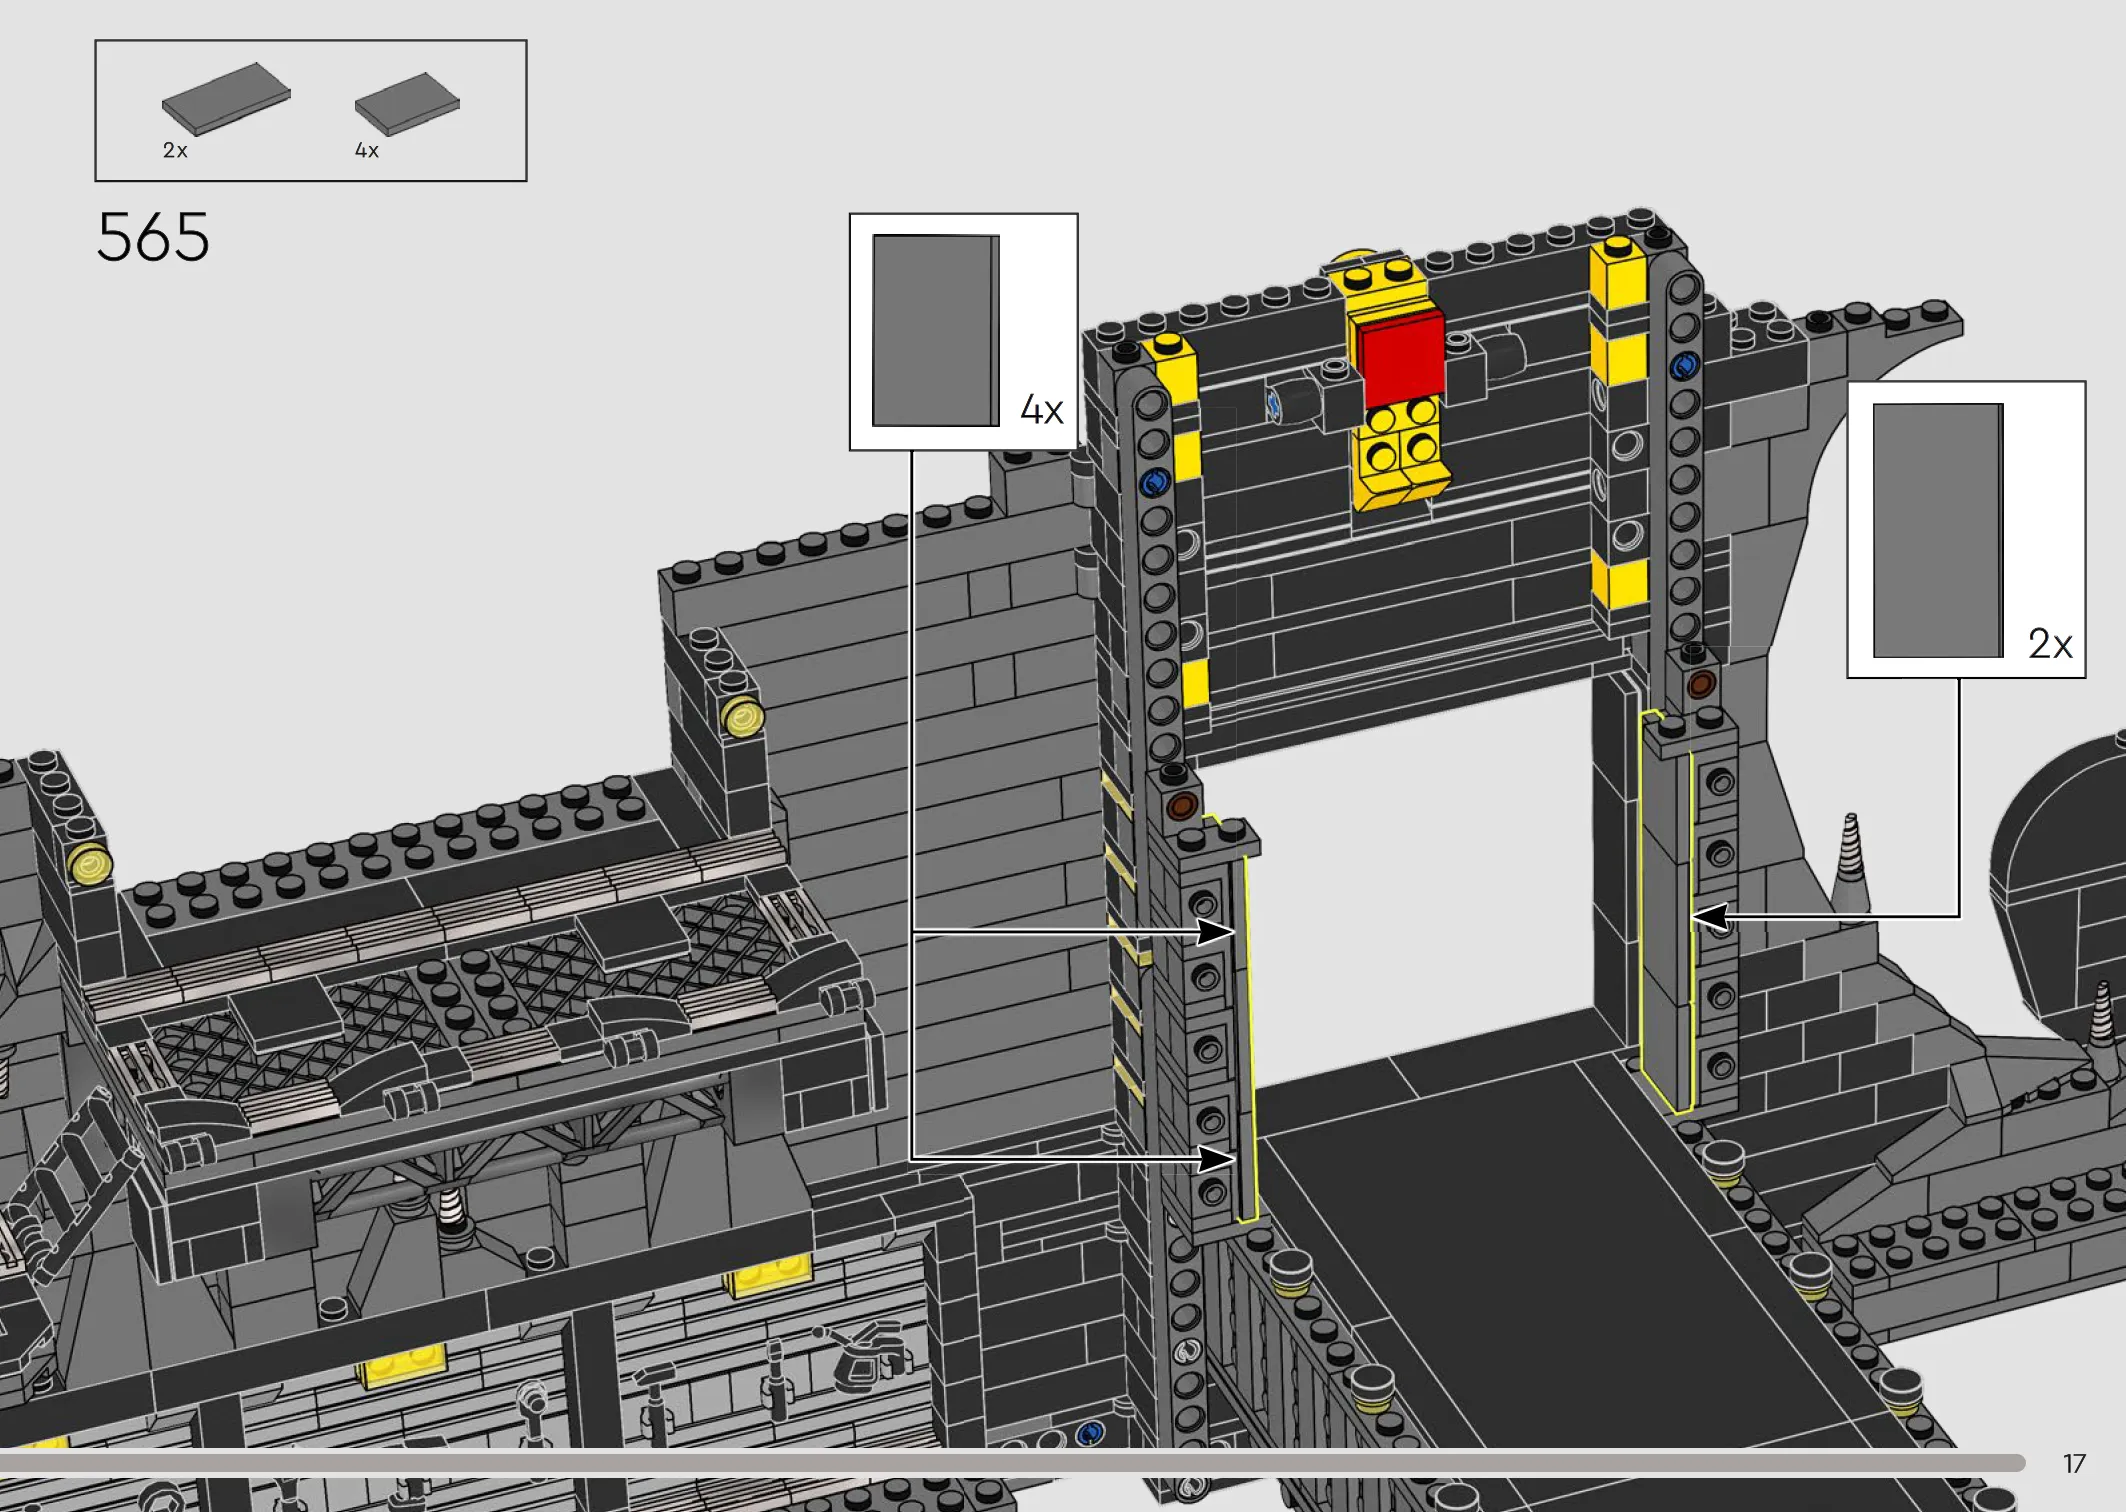Click the 2x quantity in the parts box
2126x1512 pixels.
[175, 150]
